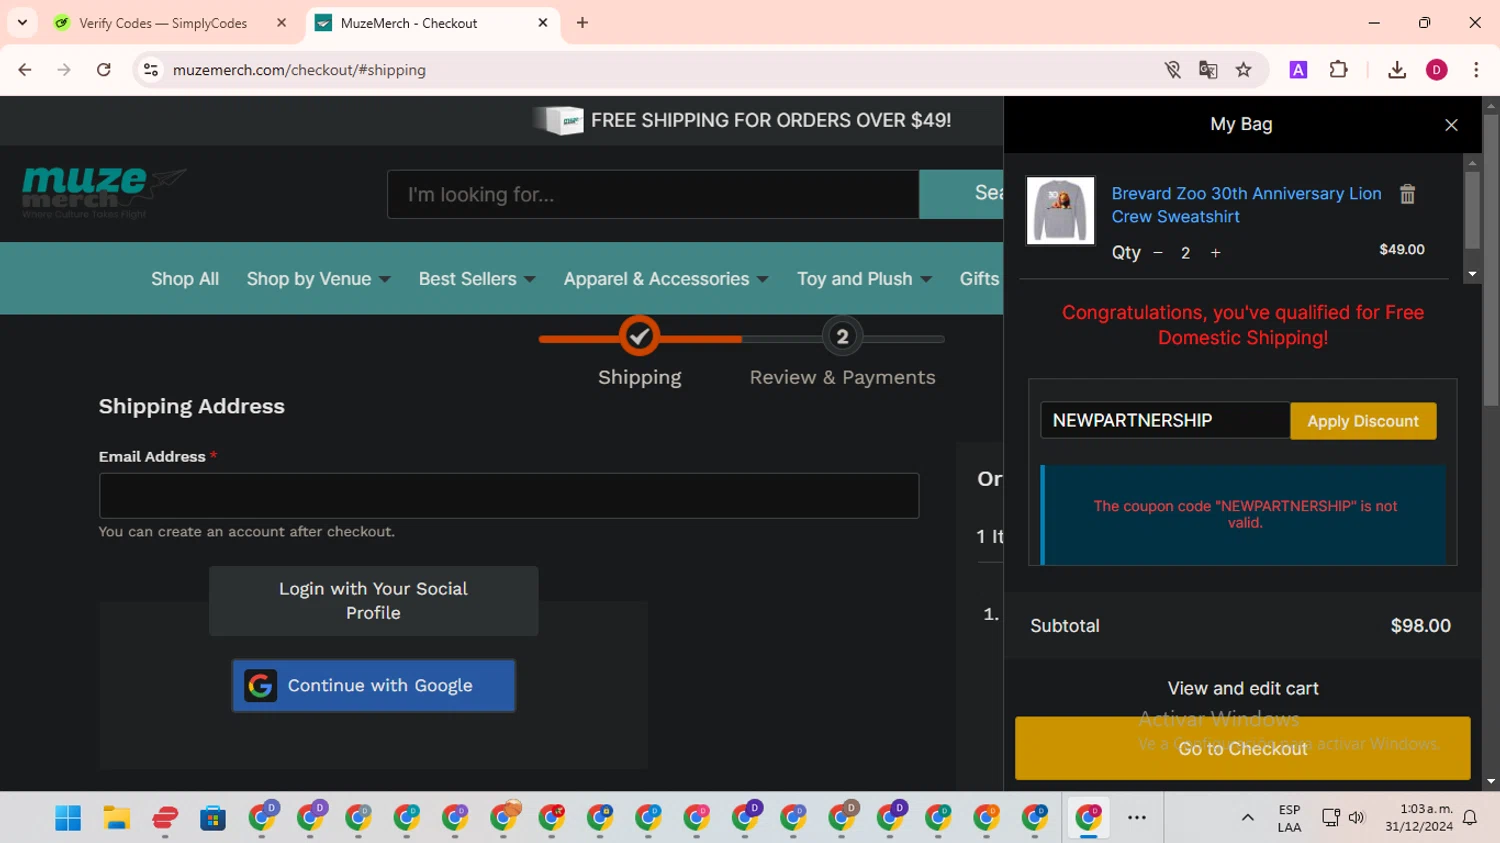Open Microsoft Store from taskbar
Viewport: 1500px width, 843px height.
(x=213, y=818)
